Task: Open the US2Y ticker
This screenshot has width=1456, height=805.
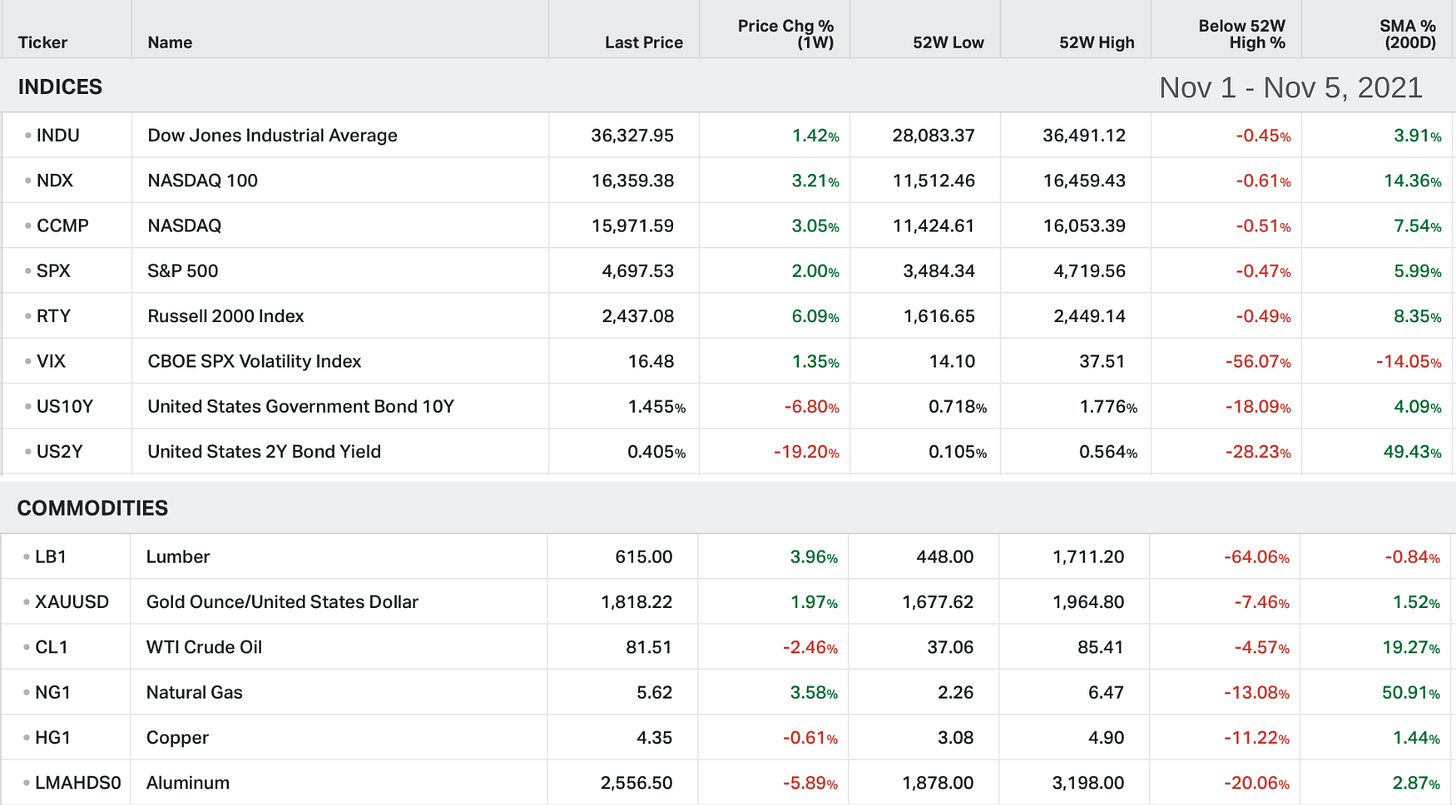Action: [x=59, y=451]
